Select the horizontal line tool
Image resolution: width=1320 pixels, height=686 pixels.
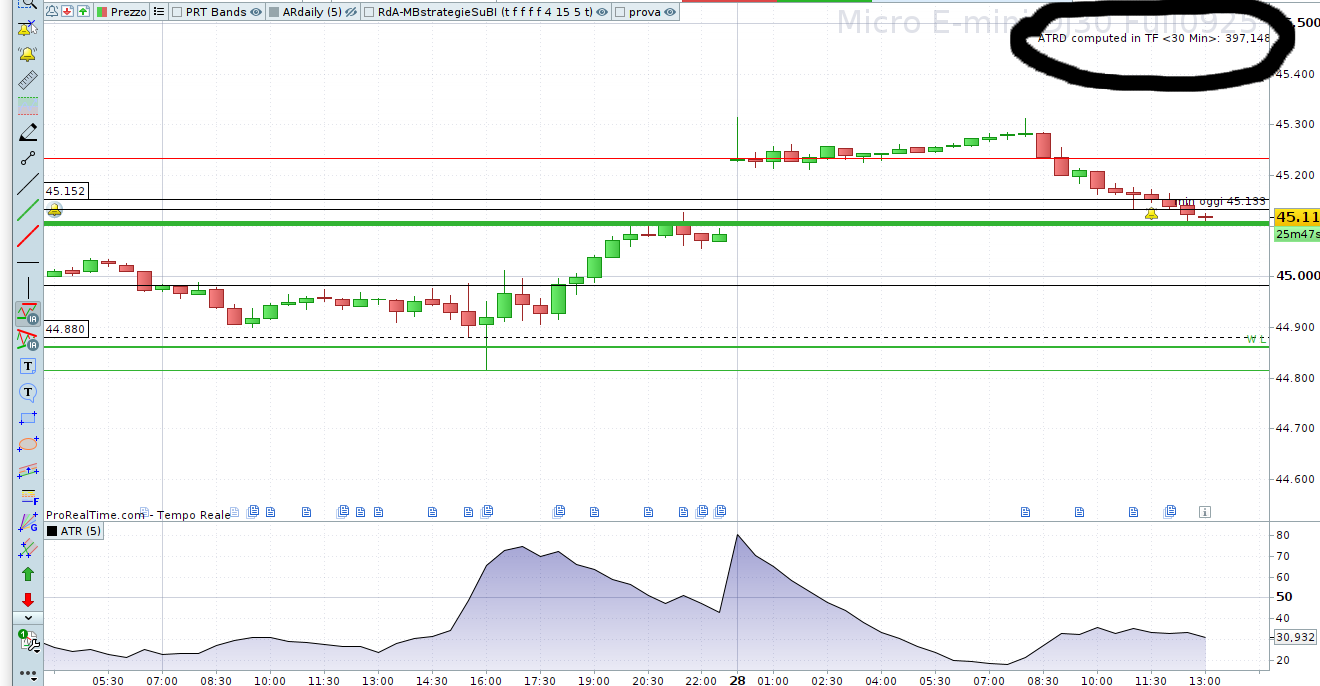click(27, 262)
